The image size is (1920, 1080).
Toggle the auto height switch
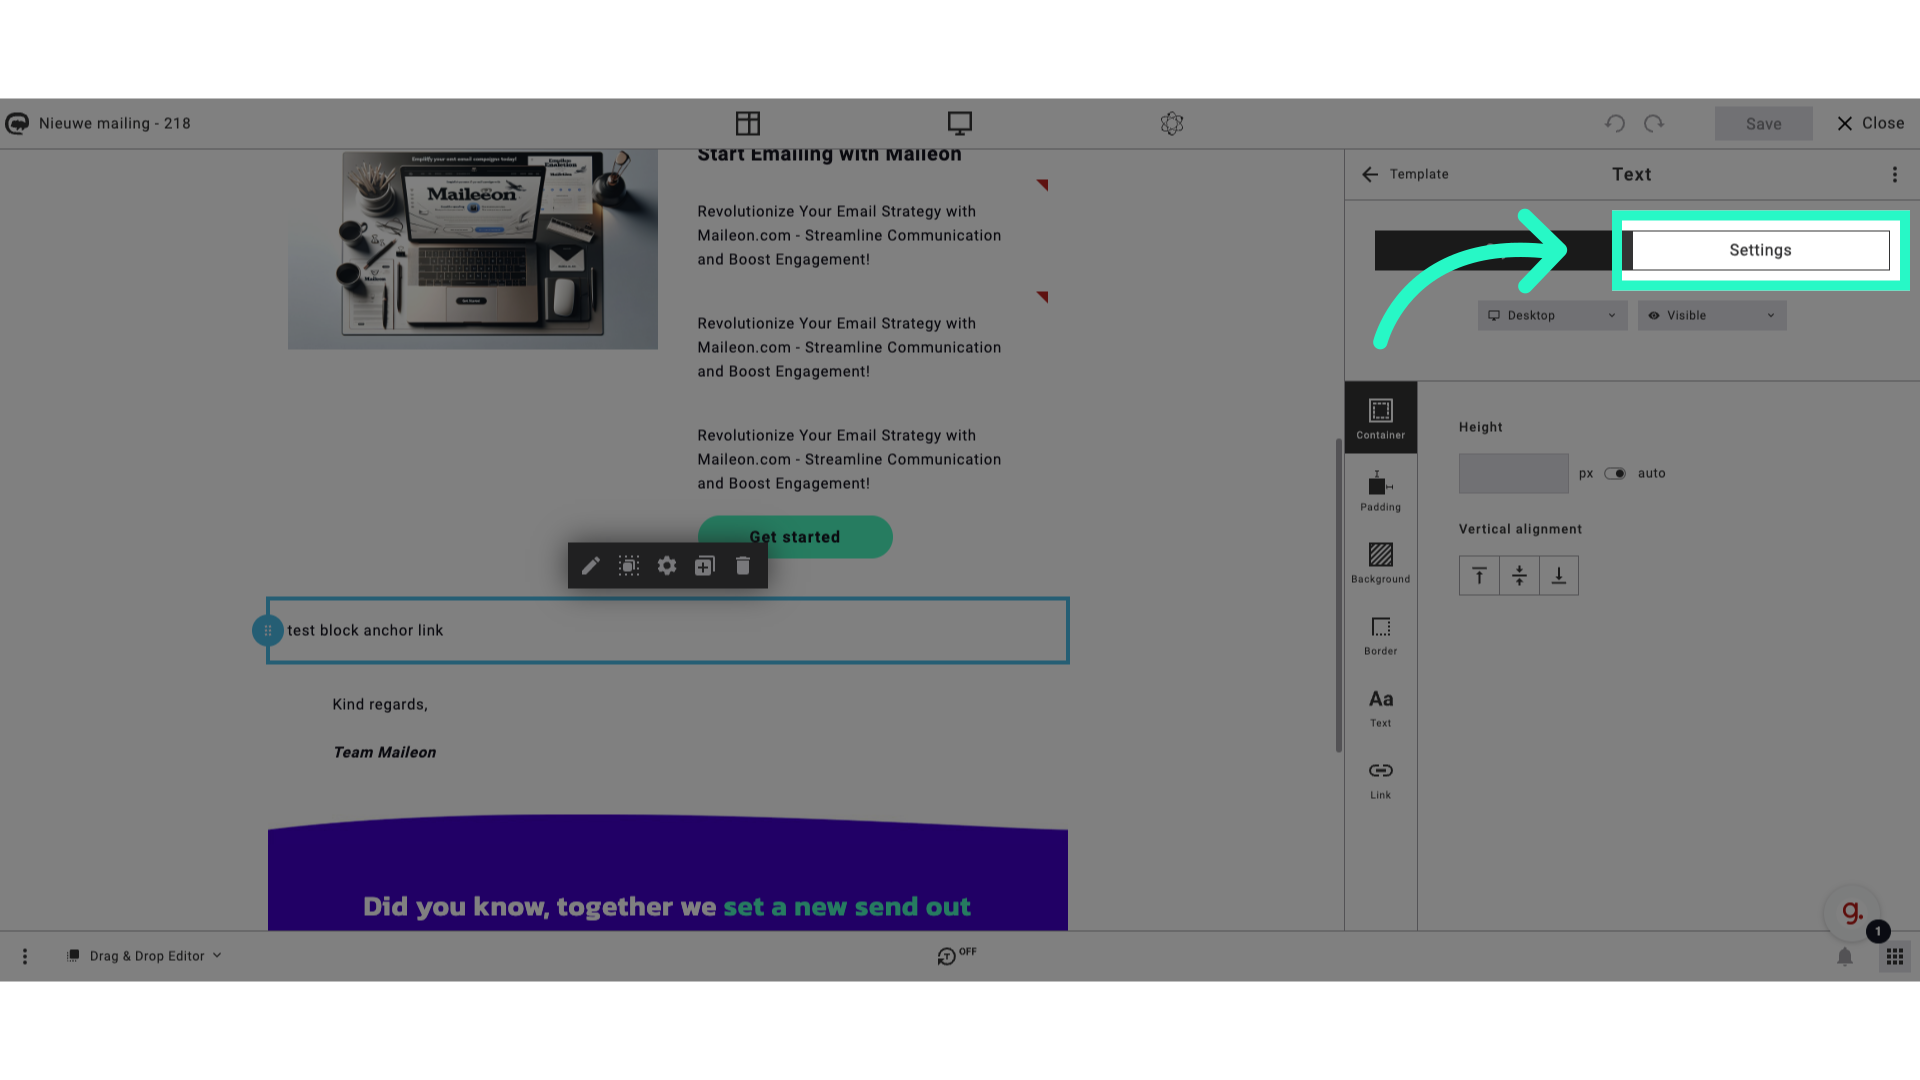1615,474
